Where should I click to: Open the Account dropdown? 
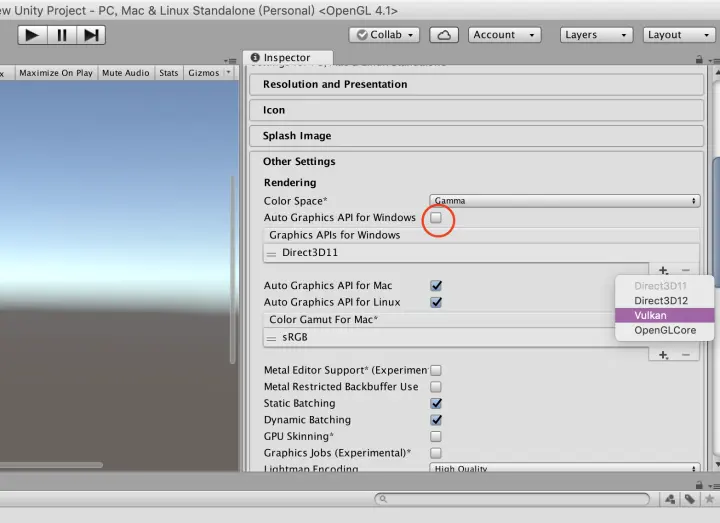[504, 35]
